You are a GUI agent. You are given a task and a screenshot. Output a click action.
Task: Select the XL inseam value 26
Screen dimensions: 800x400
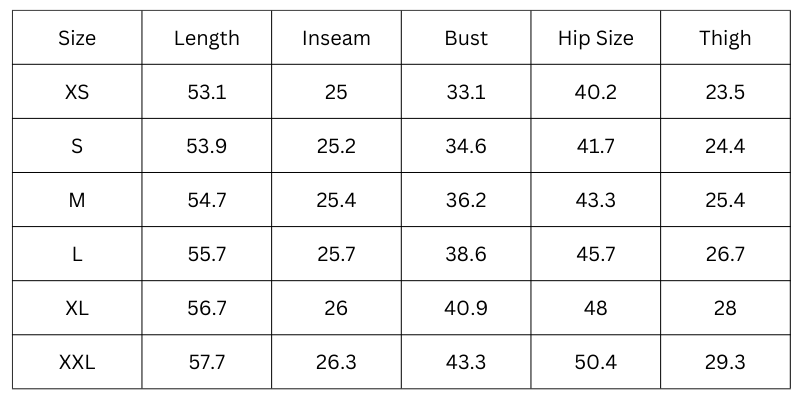[336, 308]
